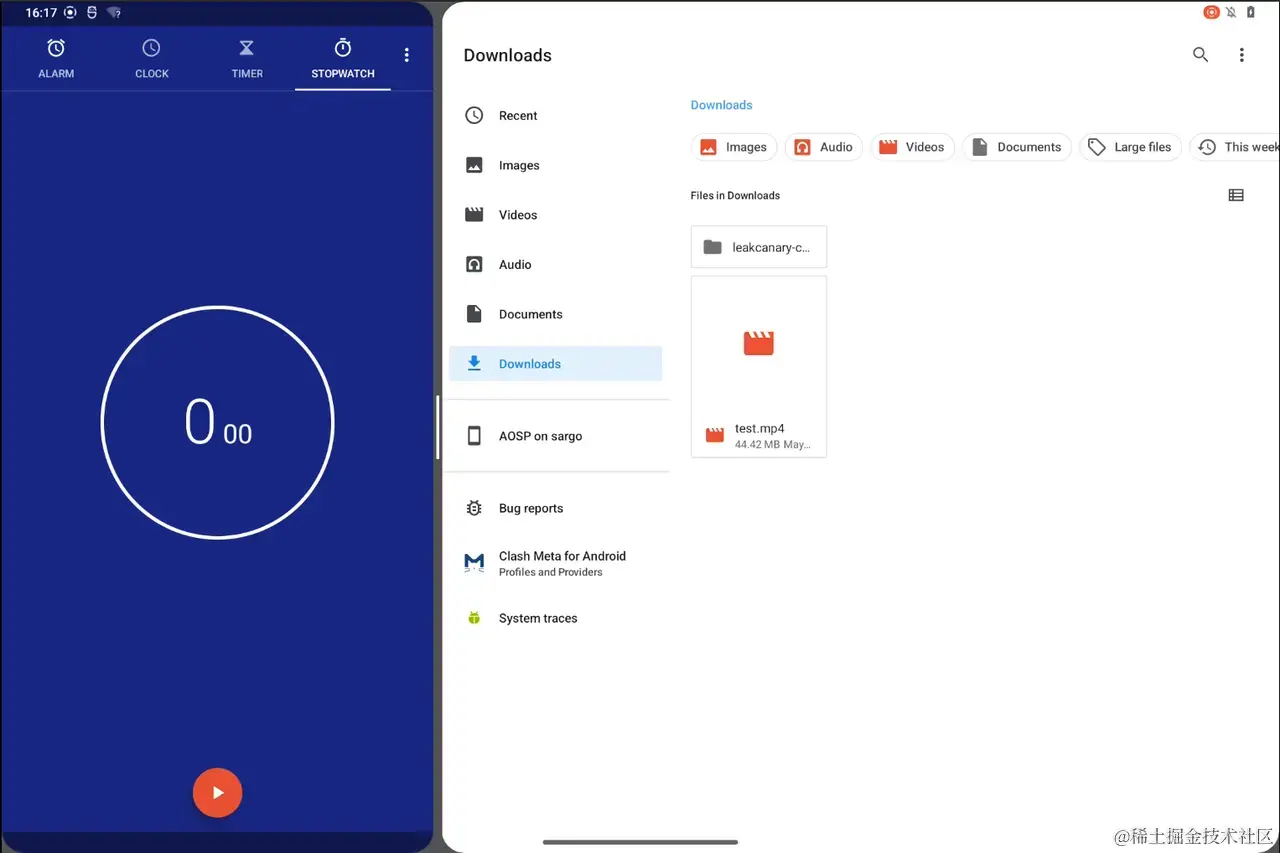Image resolution: width=1280 pixels, height=853 pixels.
Task: Switch to the Clock tab
Action: pyautogui.click(x=152, y=59)
